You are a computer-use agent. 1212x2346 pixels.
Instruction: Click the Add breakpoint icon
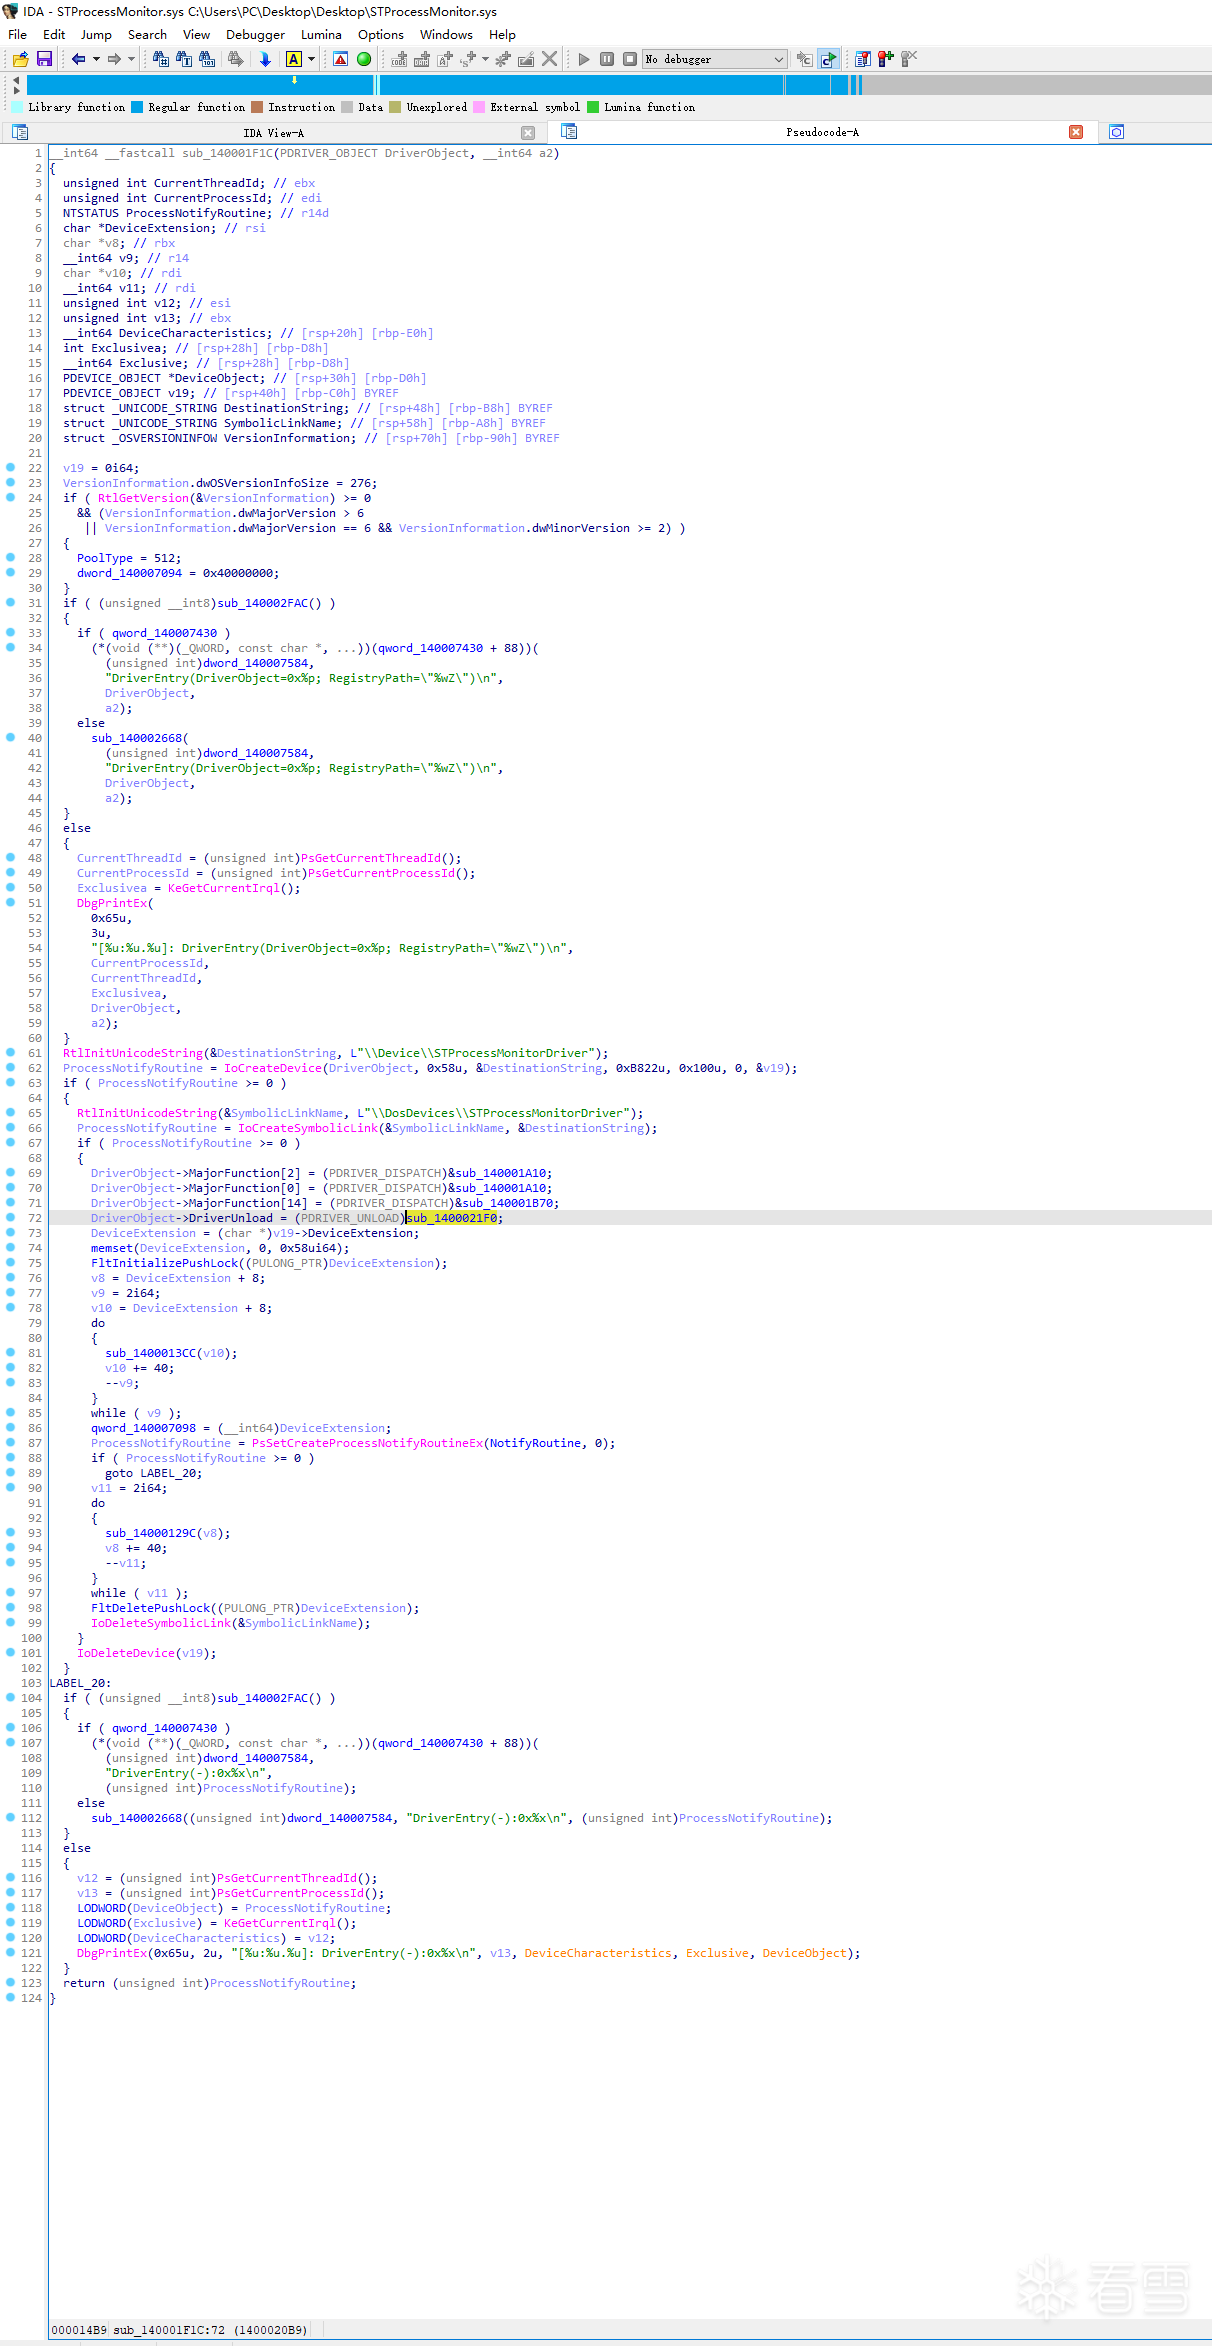point(885,60)
